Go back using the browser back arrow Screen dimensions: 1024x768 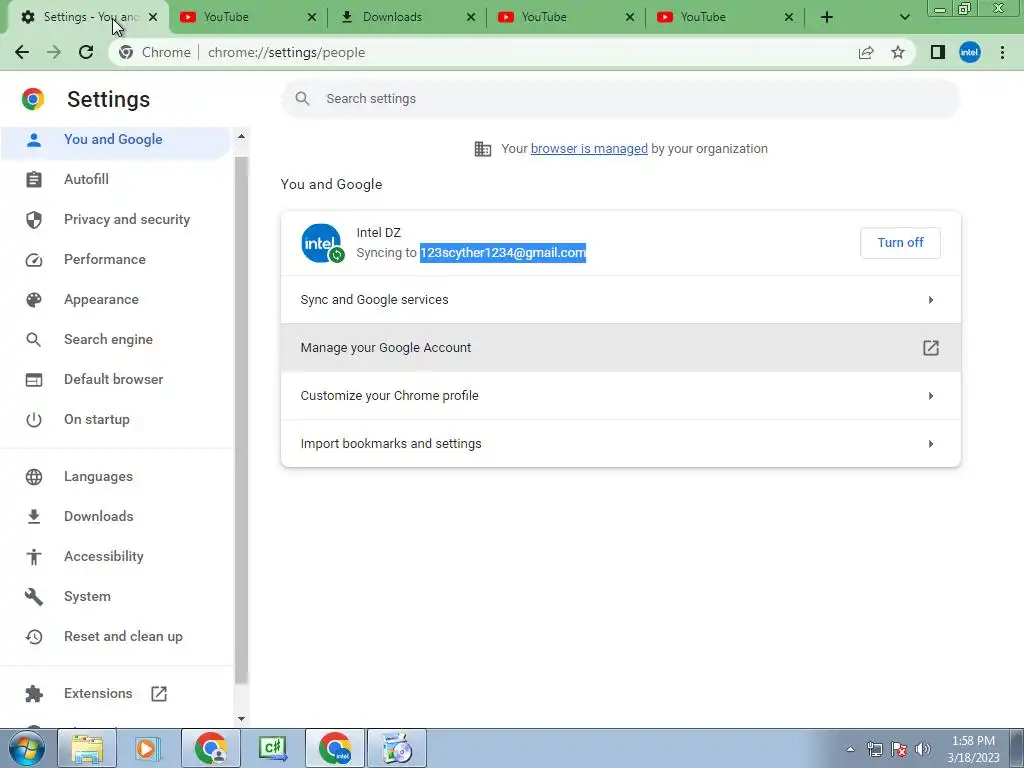pyautogui.click(x=22, y=52)
